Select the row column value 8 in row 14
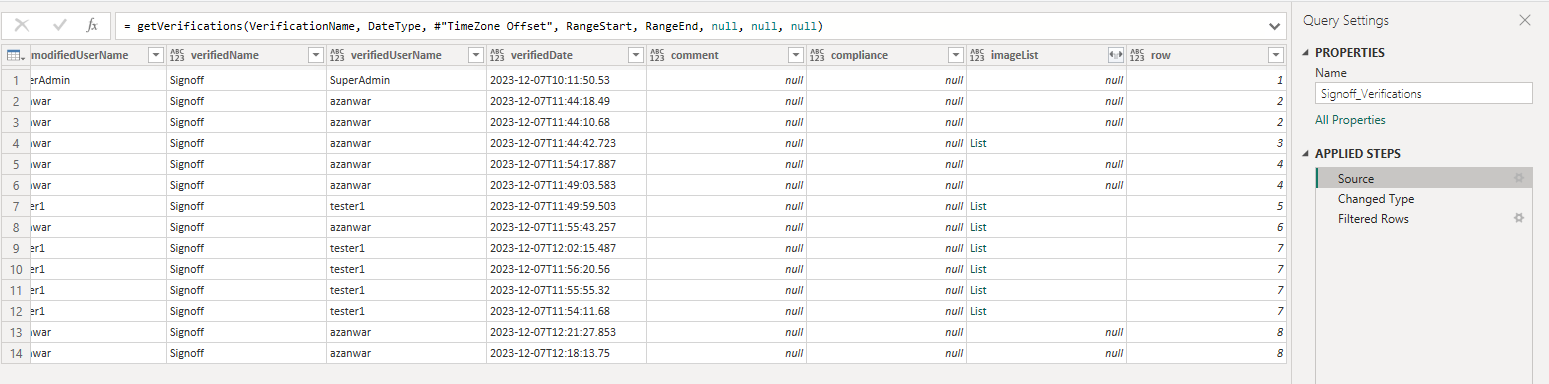 click(1206, 353)
